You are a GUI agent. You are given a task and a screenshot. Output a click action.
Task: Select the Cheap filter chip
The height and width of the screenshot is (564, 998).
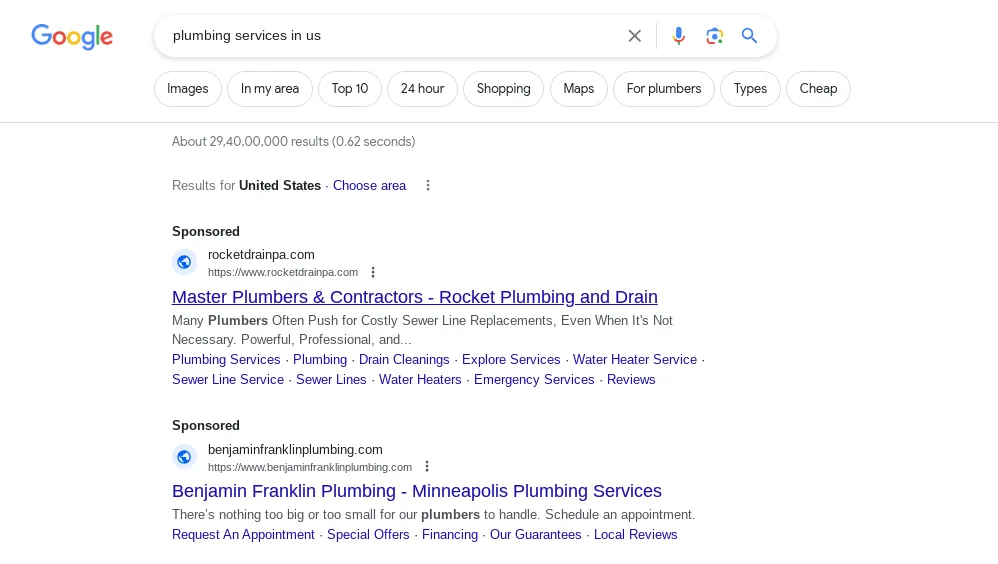click(818, 88)
